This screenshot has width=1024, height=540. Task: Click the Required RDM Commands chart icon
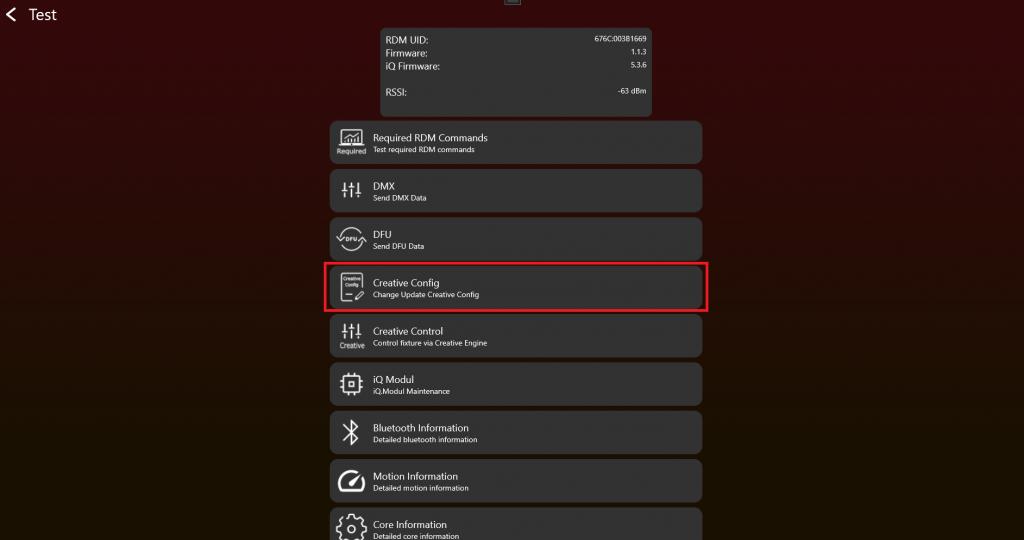pos(351,142)
